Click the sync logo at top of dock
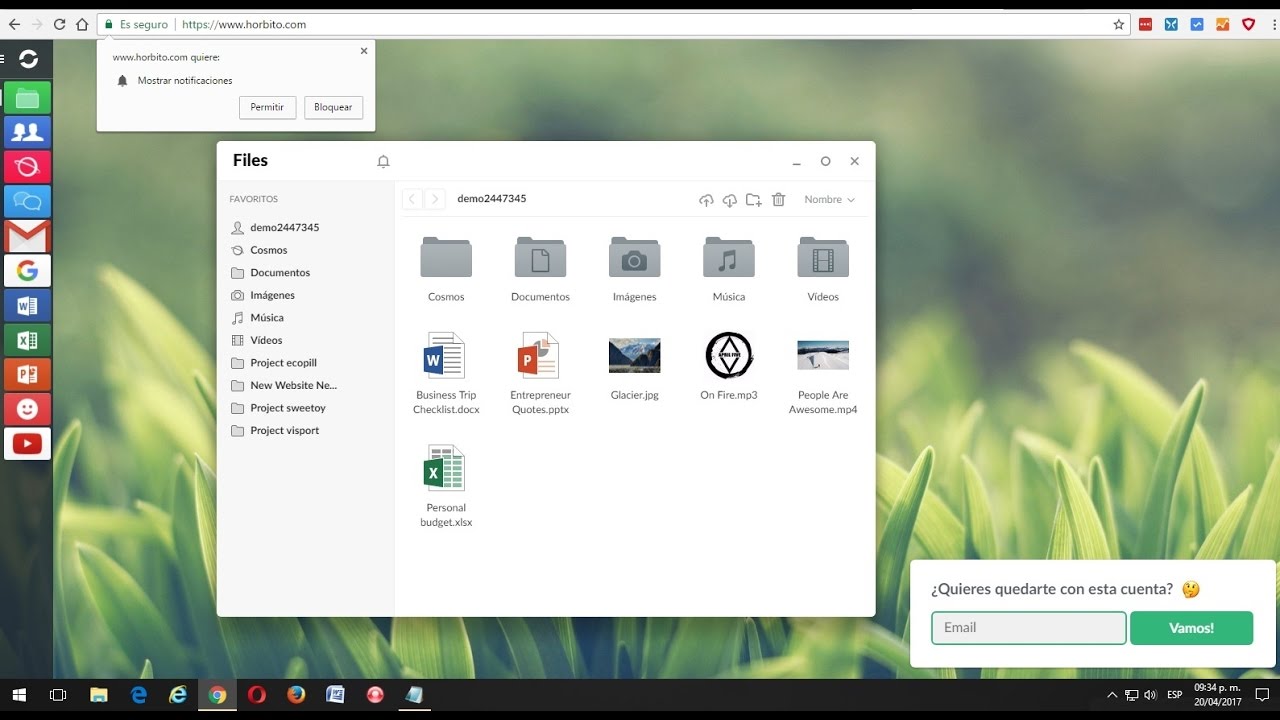This screenshot has width=1280, height=720. point(29,59)
